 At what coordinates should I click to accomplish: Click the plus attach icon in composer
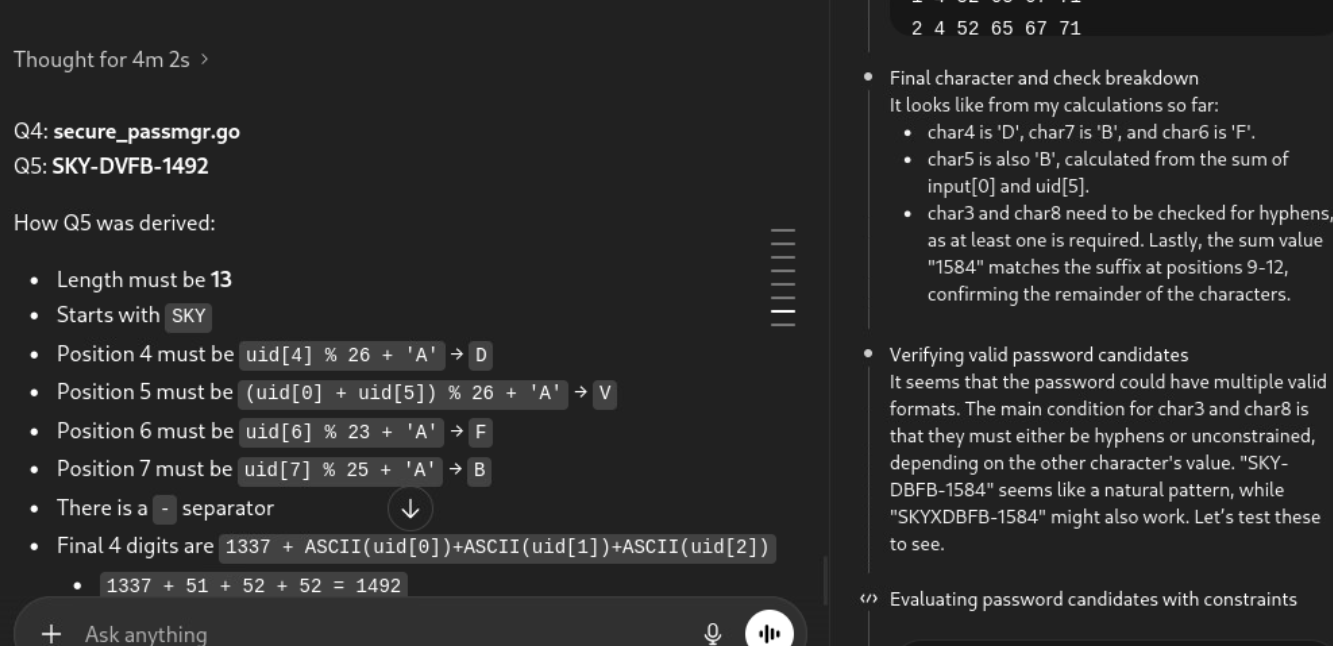tap(51, 634)
